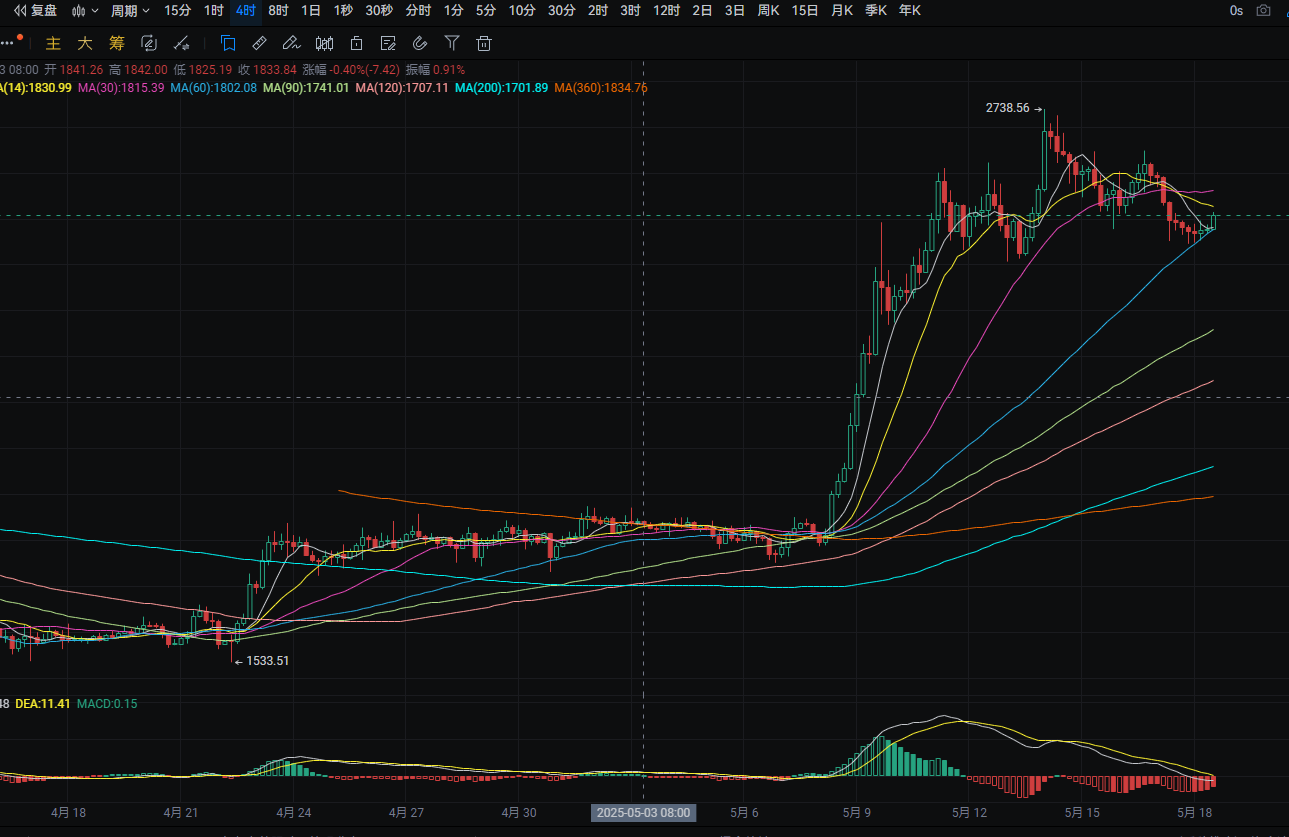
Task: Open the note edit tool icon
Action: (389, 43)
